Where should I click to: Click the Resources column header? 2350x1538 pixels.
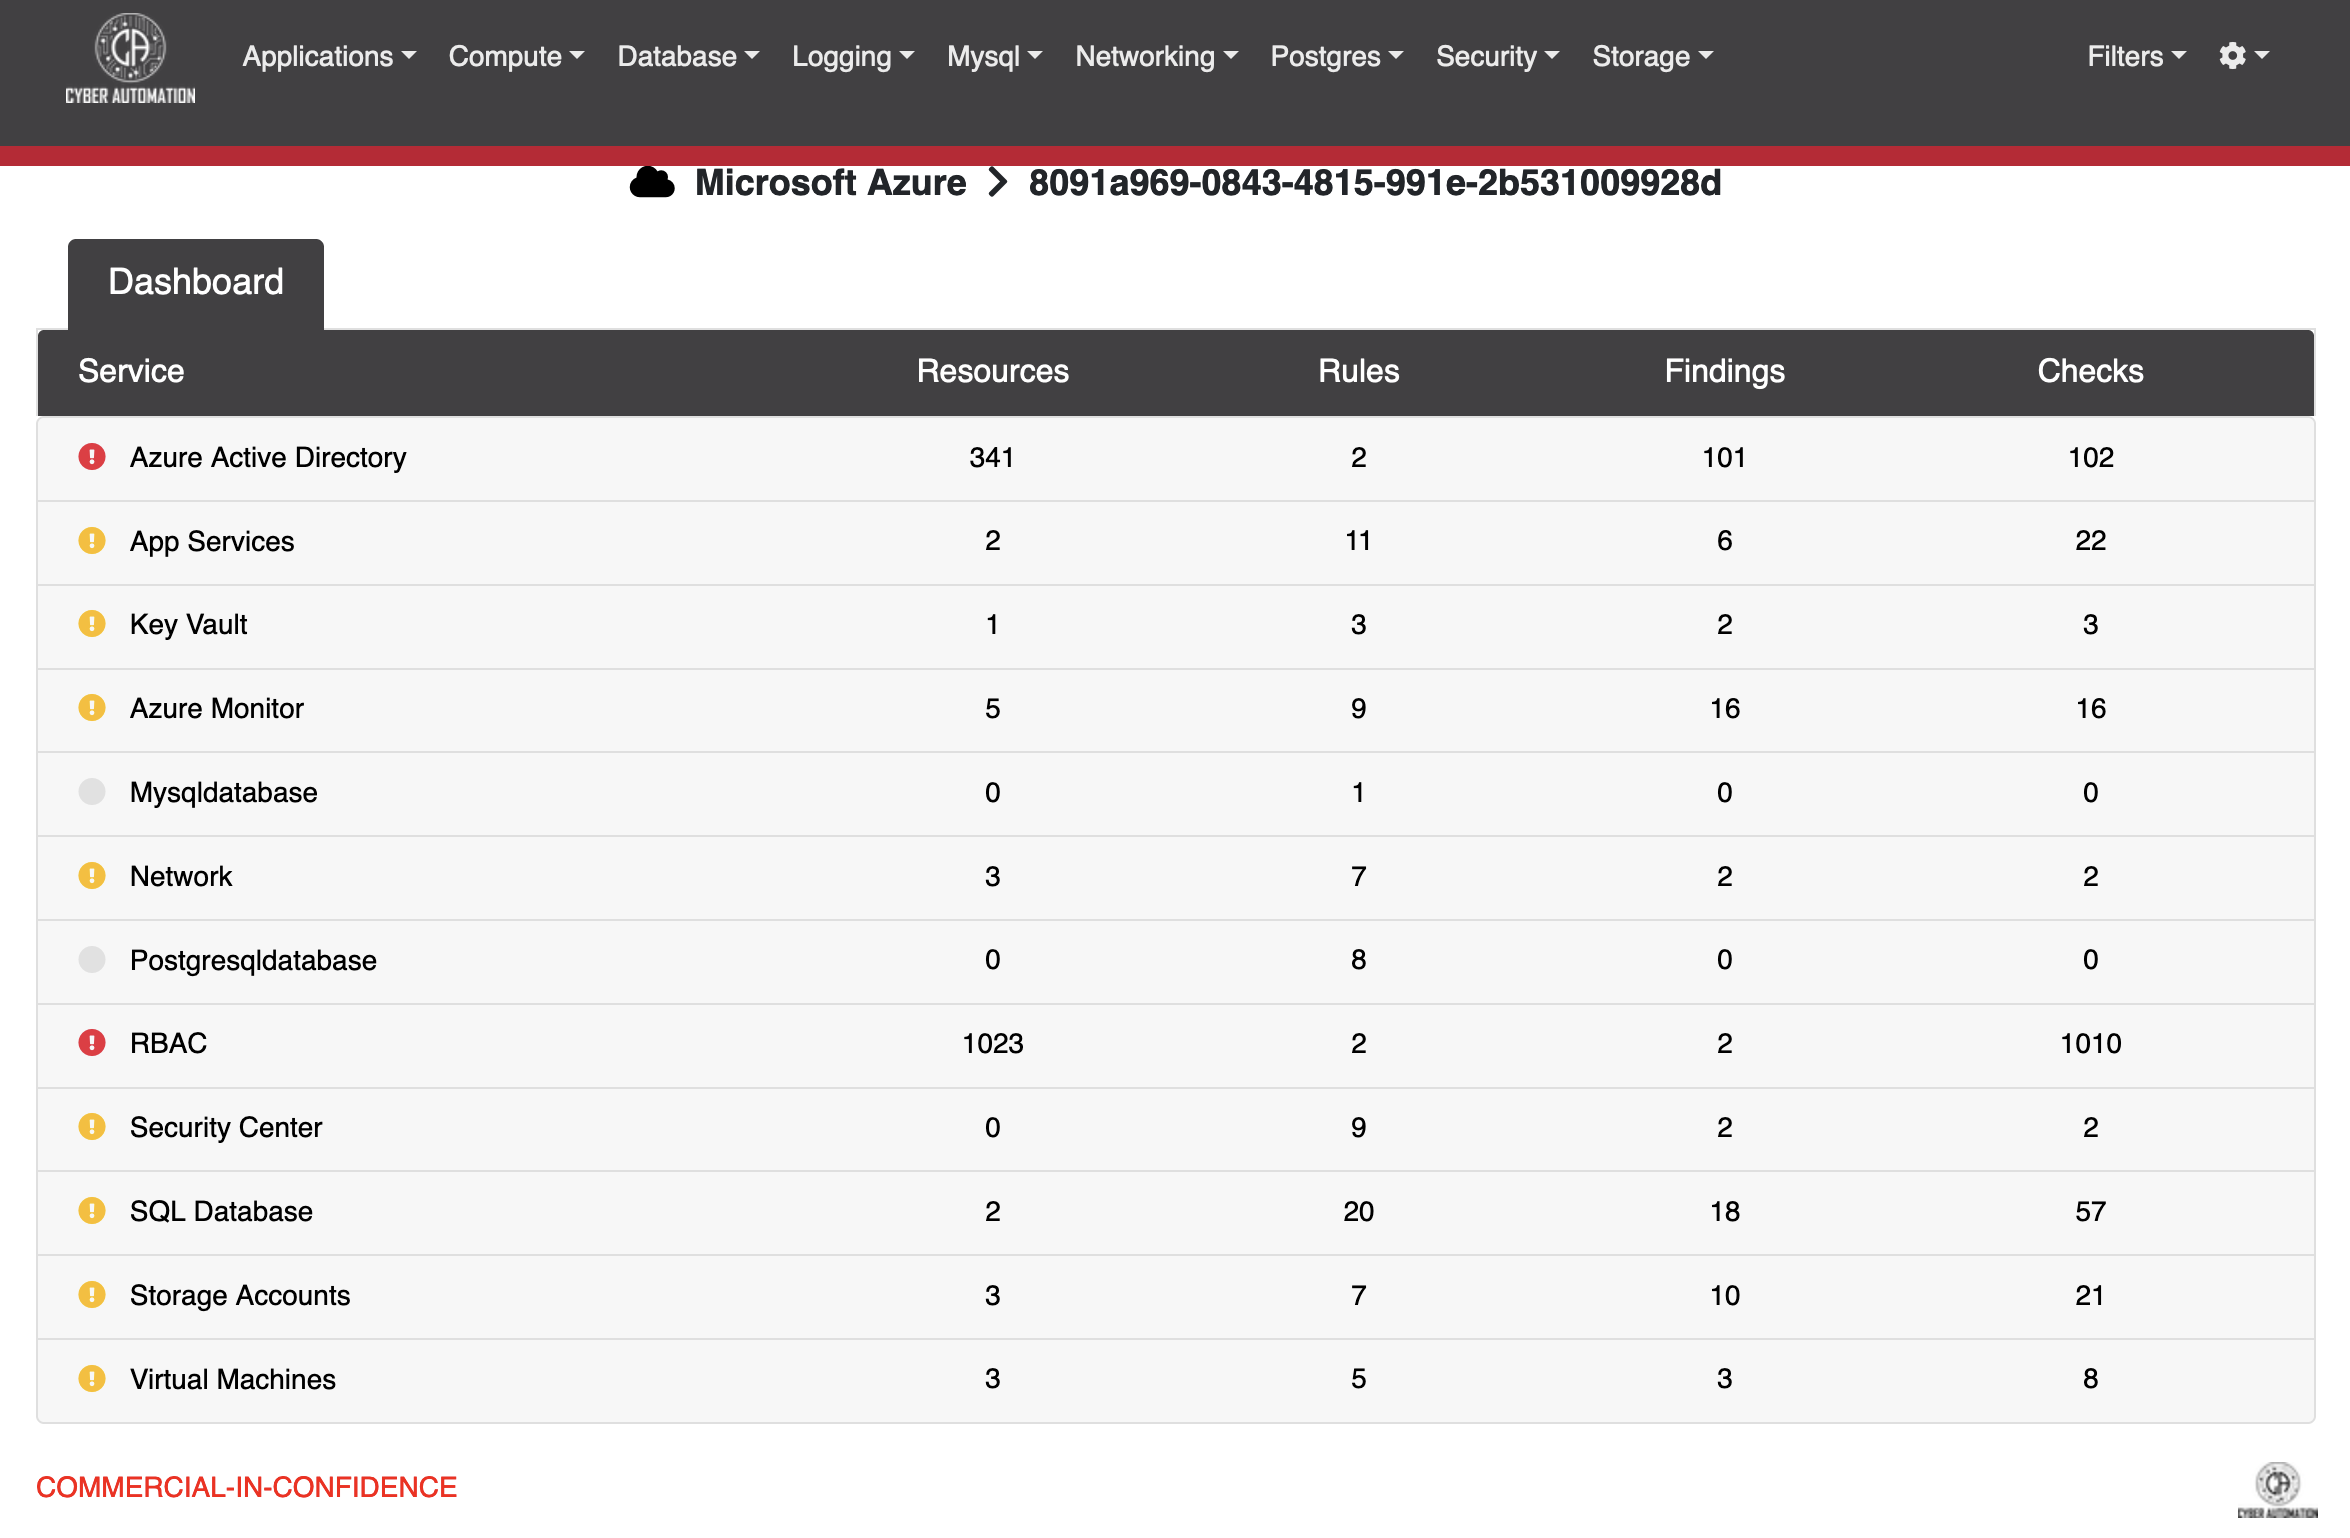pos(993,371)
